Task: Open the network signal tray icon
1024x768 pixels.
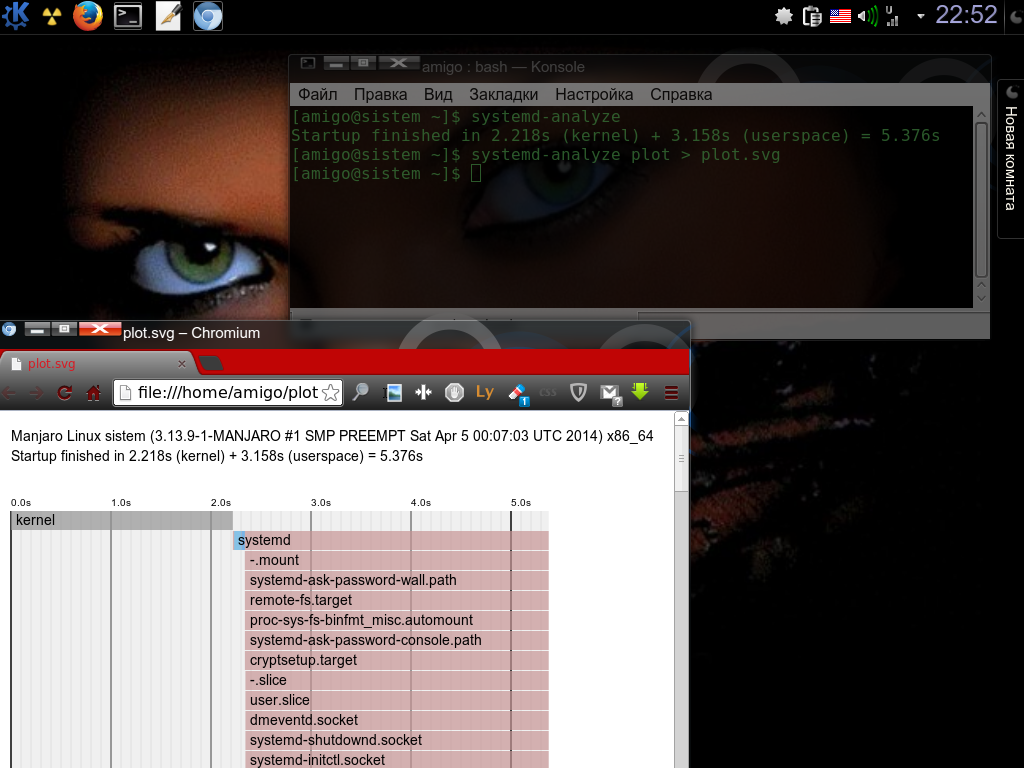Action: [x=891, y=16]
